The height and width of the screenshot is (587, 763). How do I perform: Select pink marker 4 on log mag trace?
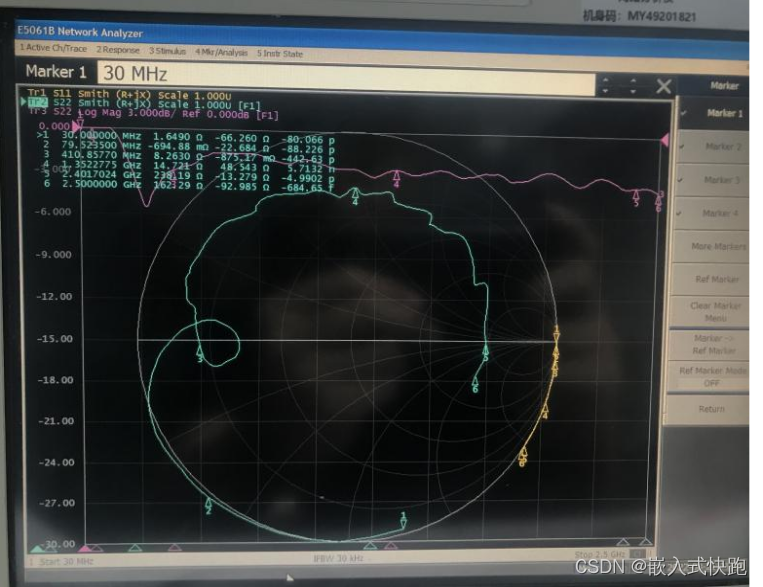[397, 179]
